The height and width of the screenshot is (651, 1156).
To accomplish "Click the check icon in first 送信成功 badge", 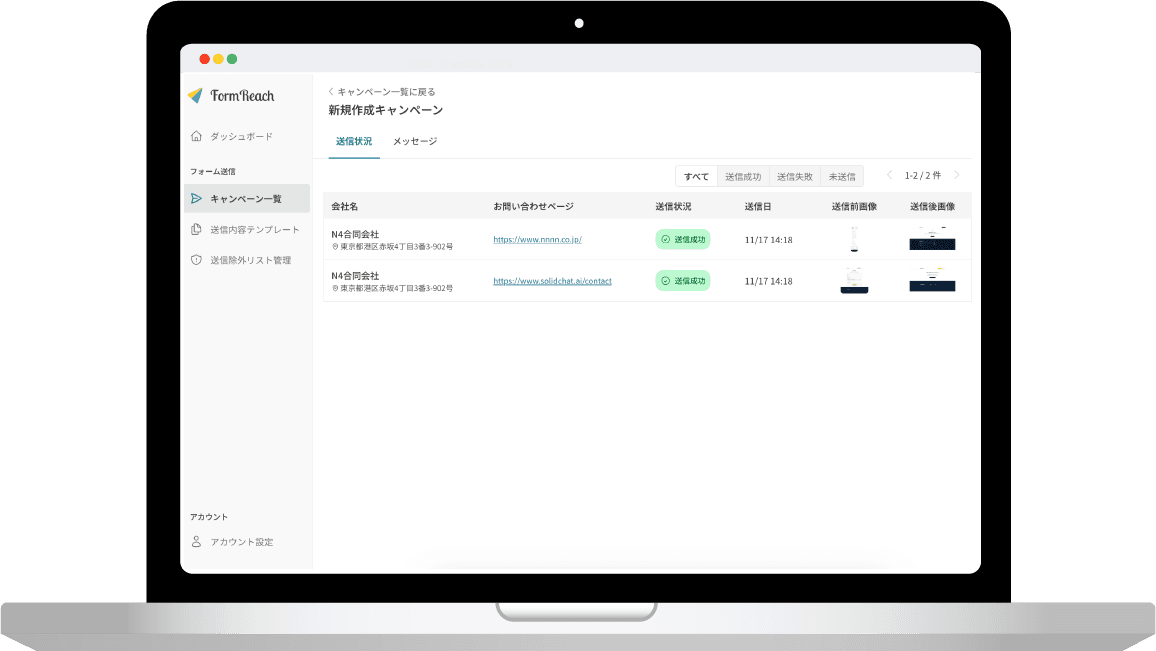I will (x=666, y=240).
